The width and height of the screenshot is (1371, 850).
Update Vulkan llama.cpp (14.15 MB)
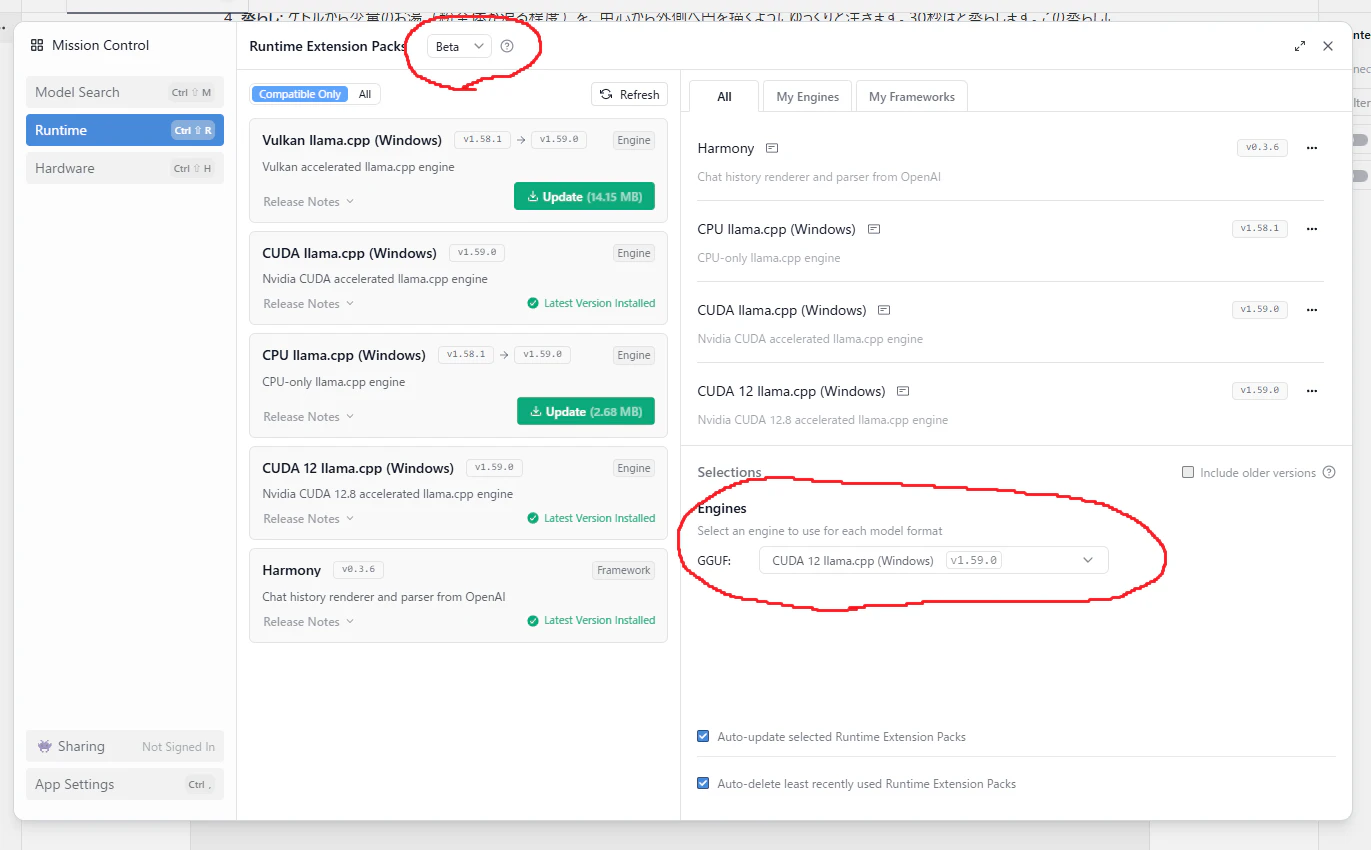(x=584, y=196)
